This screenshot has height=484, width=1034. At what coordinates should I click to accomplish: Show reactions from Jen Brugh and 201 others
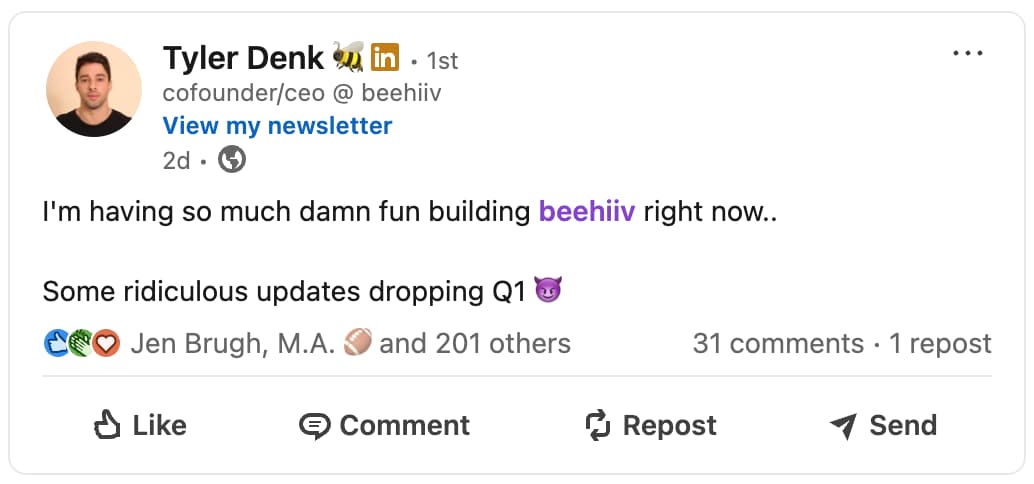coord(350,344)
